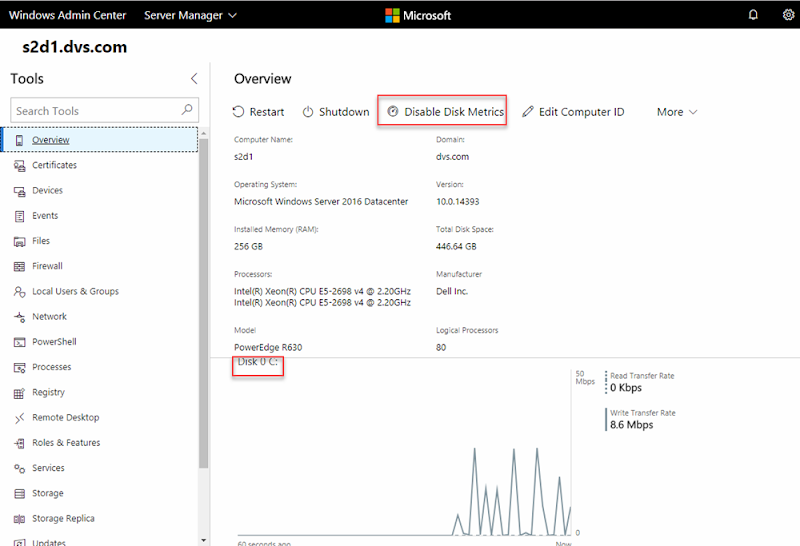Click the Remote Desktop icon in sidebar
The width and height of the screenshot is (800, 546).
pos(19,418)
